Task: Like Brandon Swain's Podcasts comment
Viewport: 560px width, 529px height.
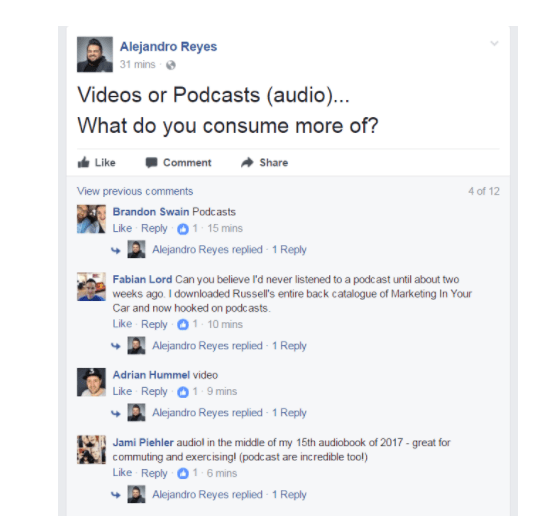Action: click(122, 228)
